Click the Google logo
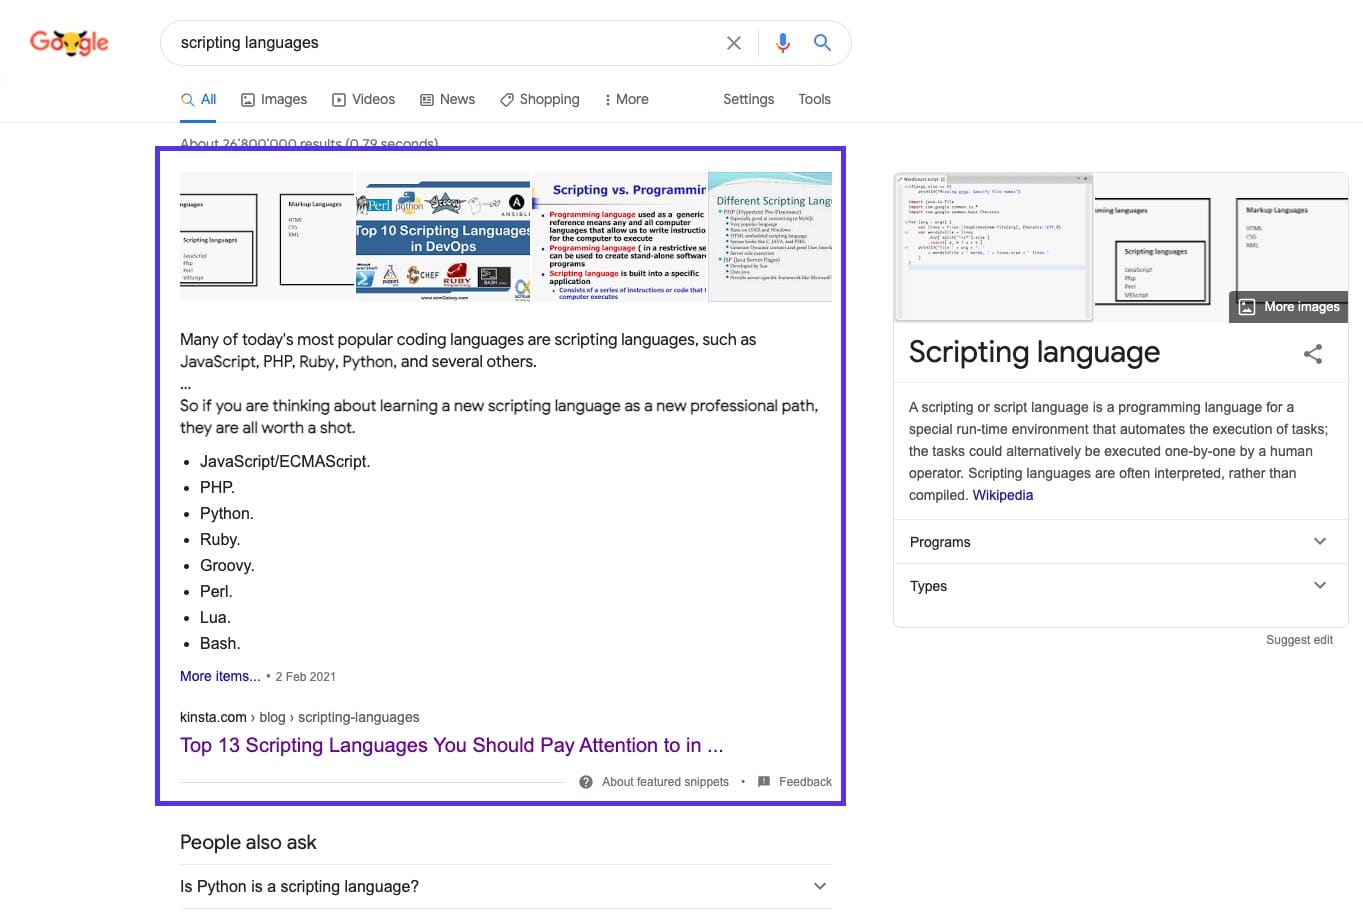 coord(68,42)
